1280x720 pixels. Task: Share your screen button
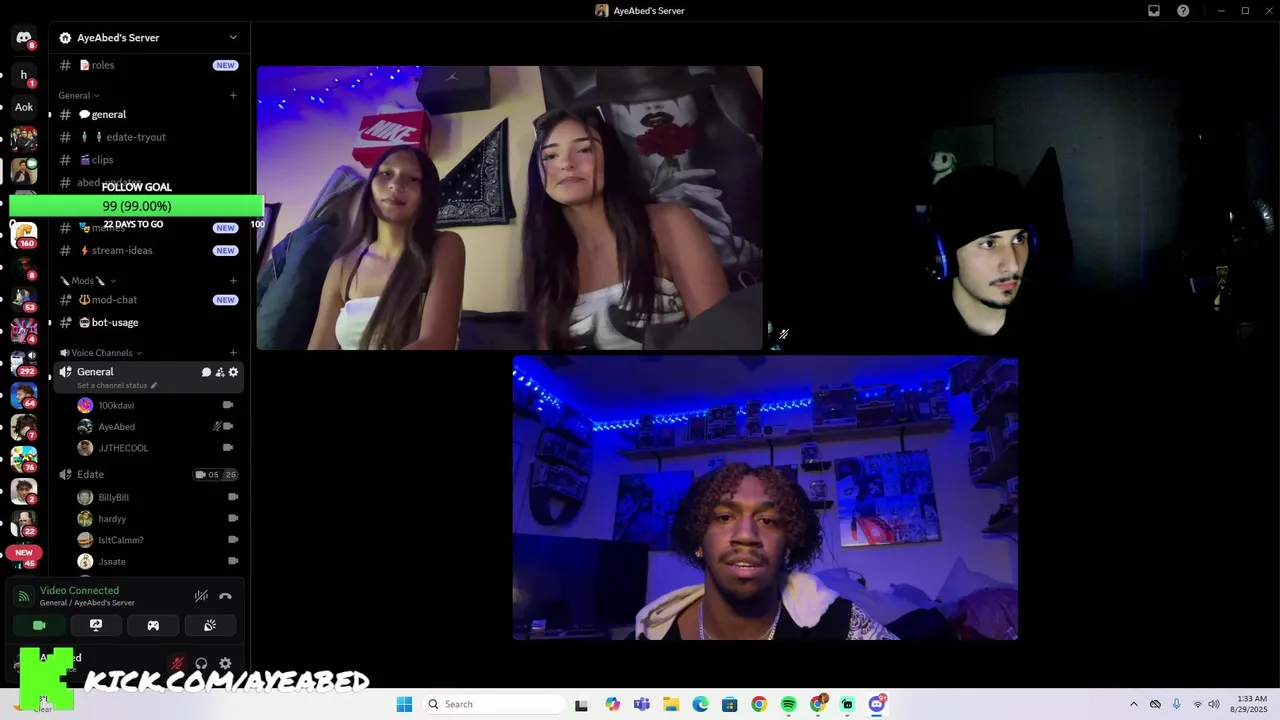click(x=96, y=625)
